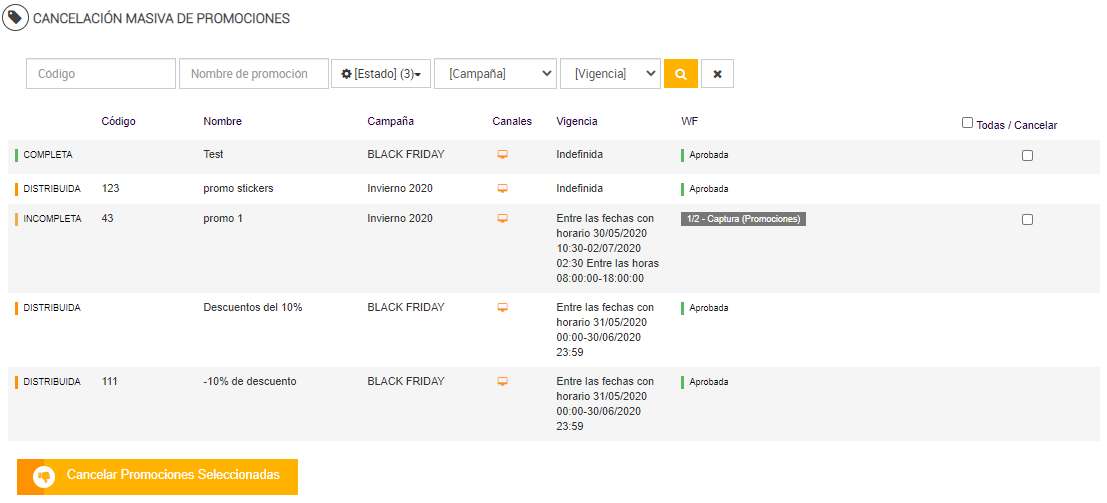Focus the Codigo input field
The height and width of the screenshot is (503, 1107).
tap(101, 74)
